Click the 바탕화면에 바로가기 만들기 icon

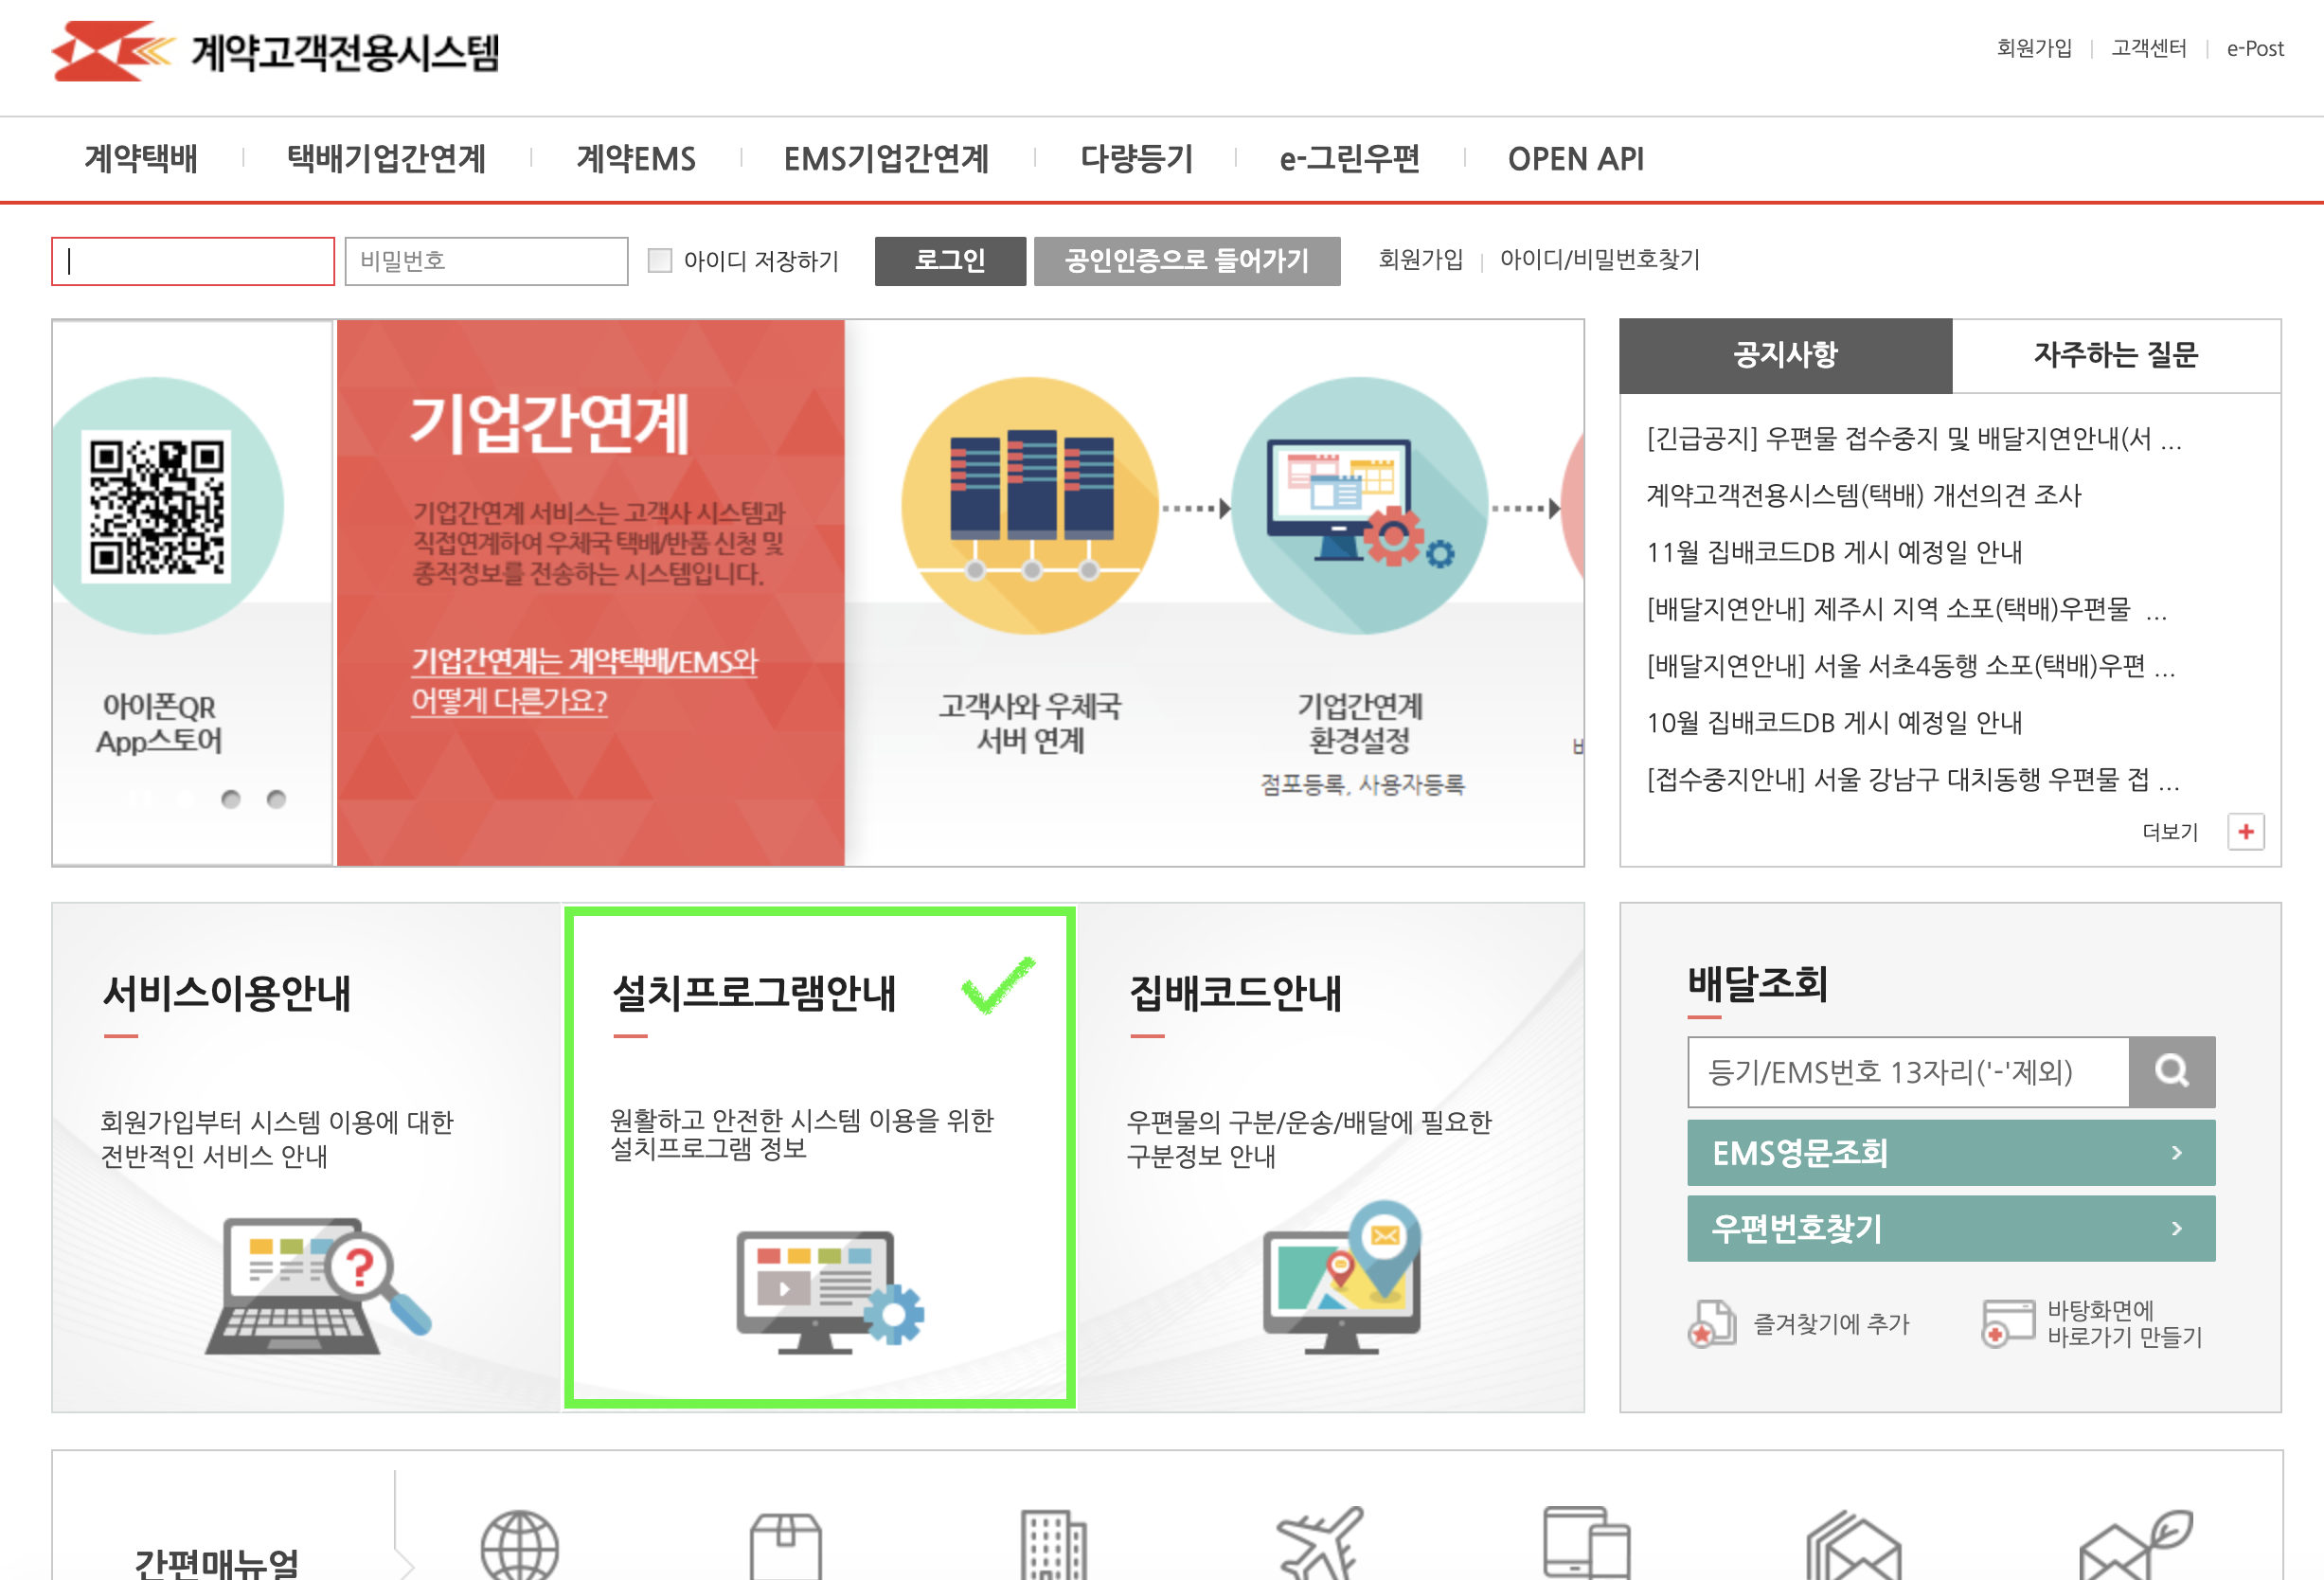(x=2008, y=1324)
